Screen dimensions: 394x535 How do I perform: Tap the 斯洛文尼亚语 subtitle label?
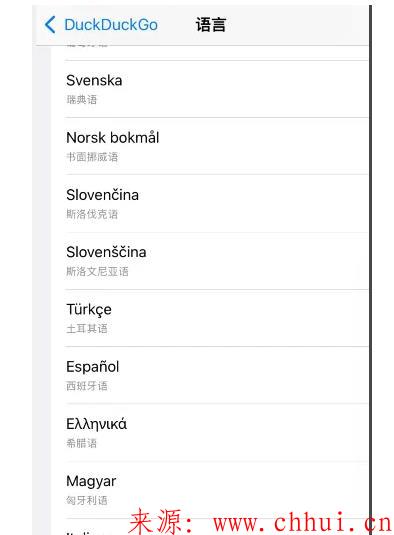click(97, 272)
